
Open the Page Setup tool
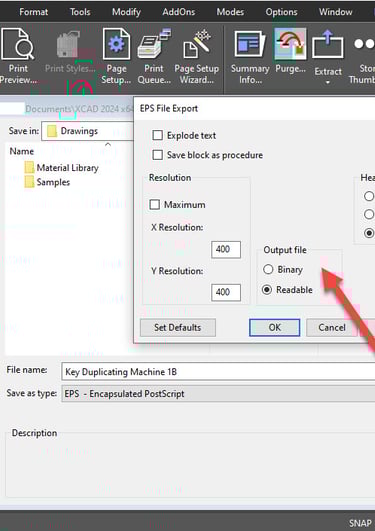point(116,56)
